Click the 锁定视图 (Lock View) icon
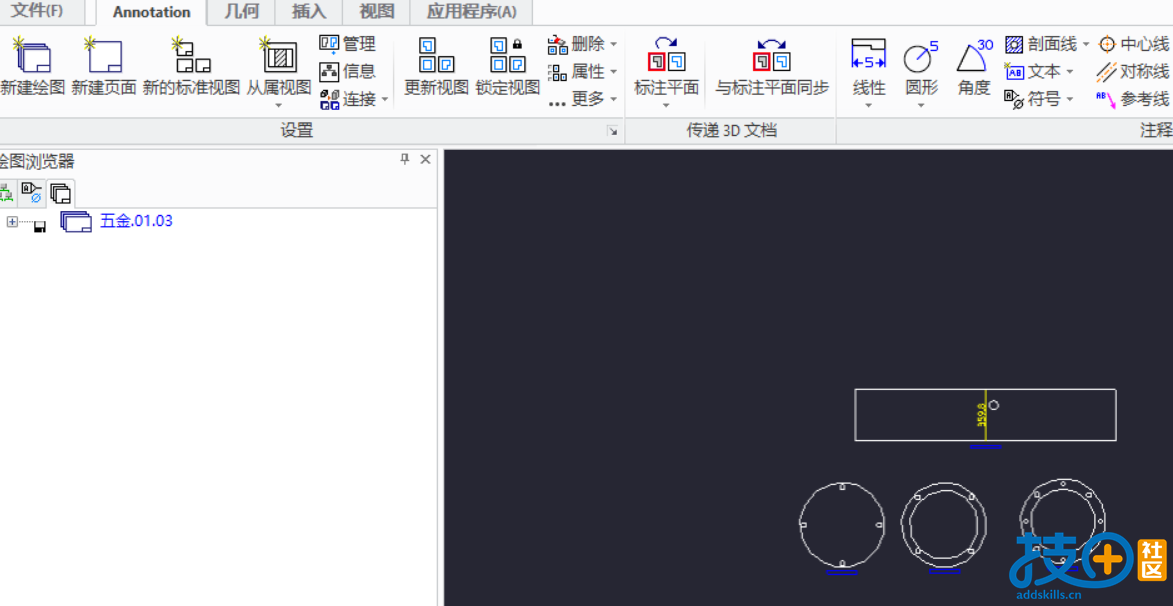The height and width of the screenshot is (606, 1173). (508, 56)
